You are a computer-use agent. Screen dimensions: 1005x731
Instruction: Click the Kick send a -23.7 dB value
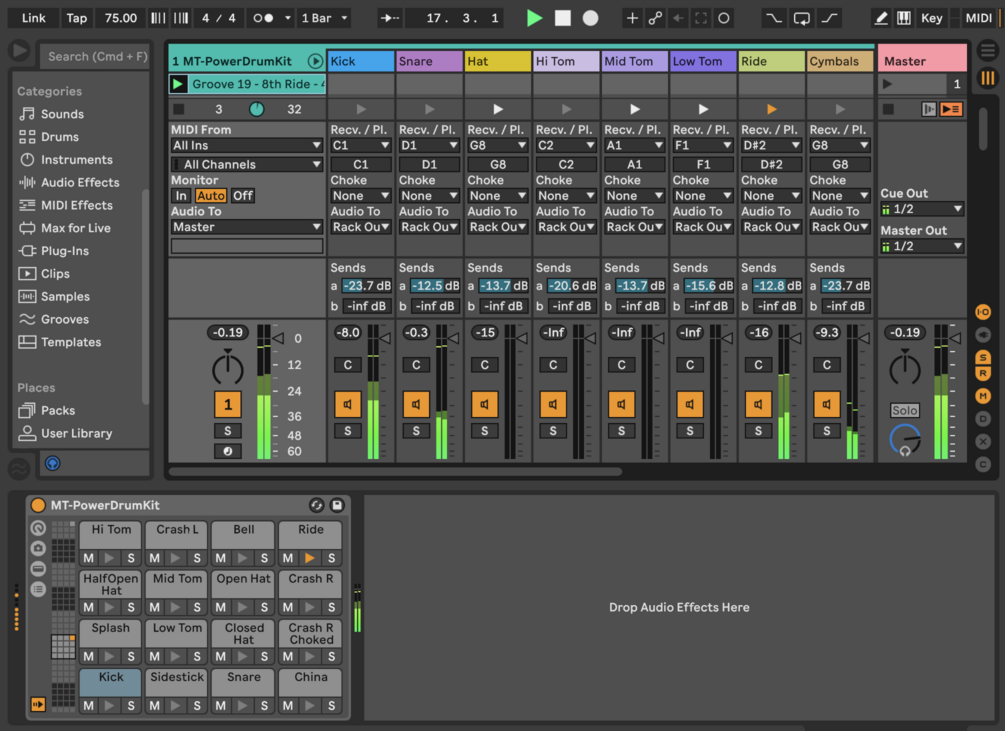(367, 286)
